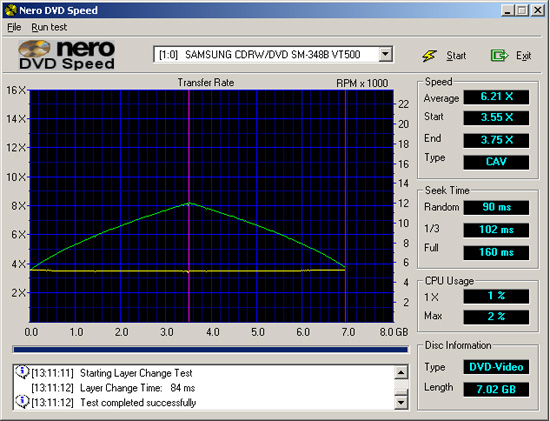Viewport: 550px width, 421px height.
Task: Open the Run test menu
Action: [49, 27]
